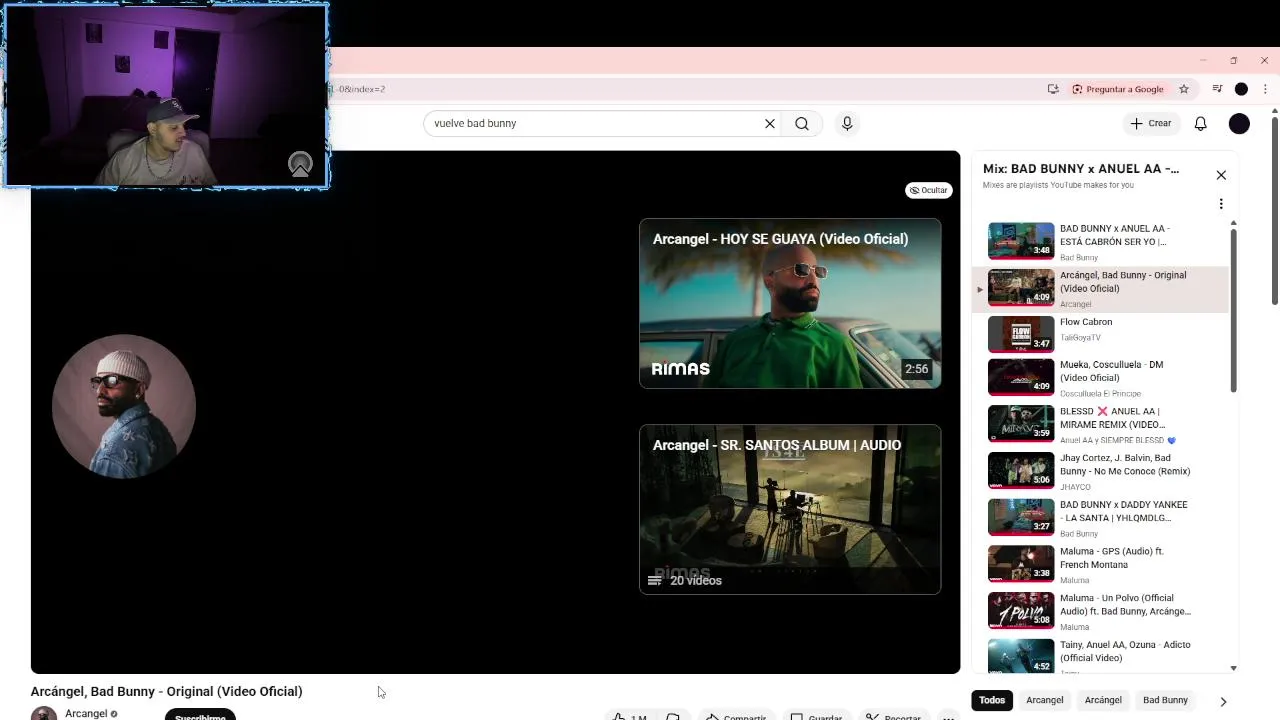Open the Mix playlist options menu
The height and width of the screenshot is (720, 1280).
coord(1221,204)
